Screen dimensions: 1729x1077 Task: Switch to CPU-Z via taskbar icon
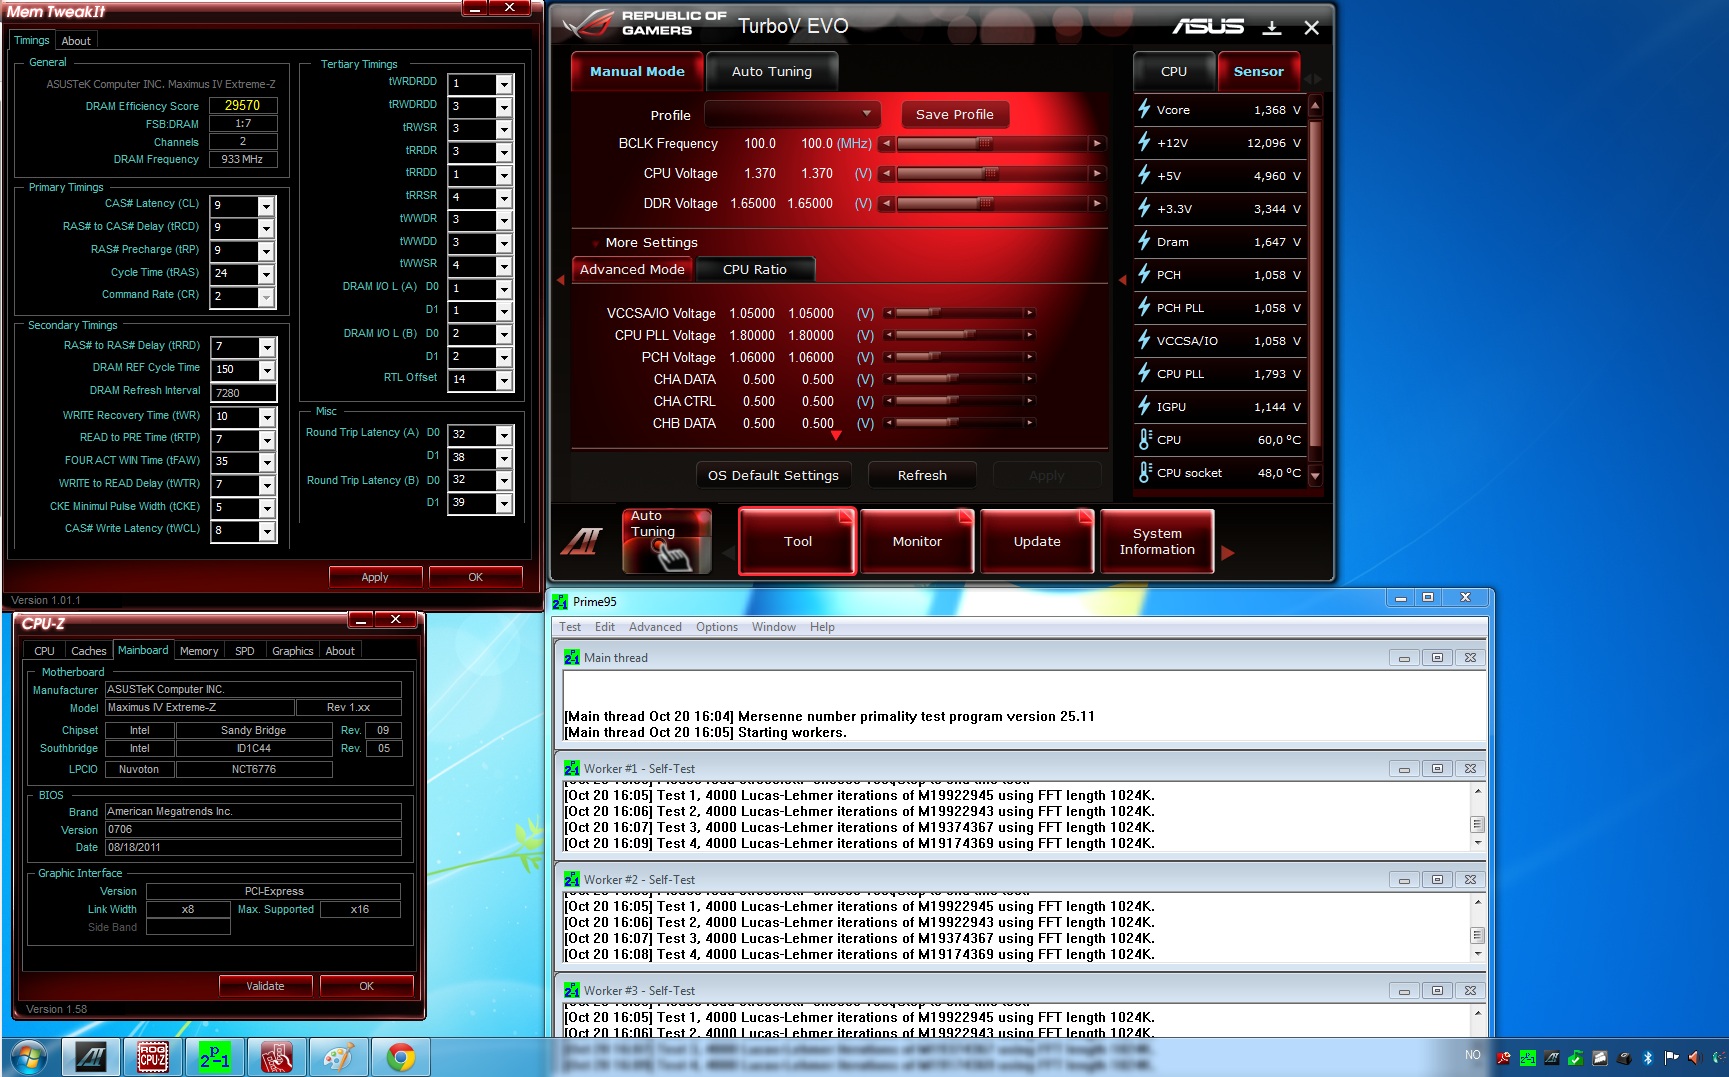pos(152,1057)
